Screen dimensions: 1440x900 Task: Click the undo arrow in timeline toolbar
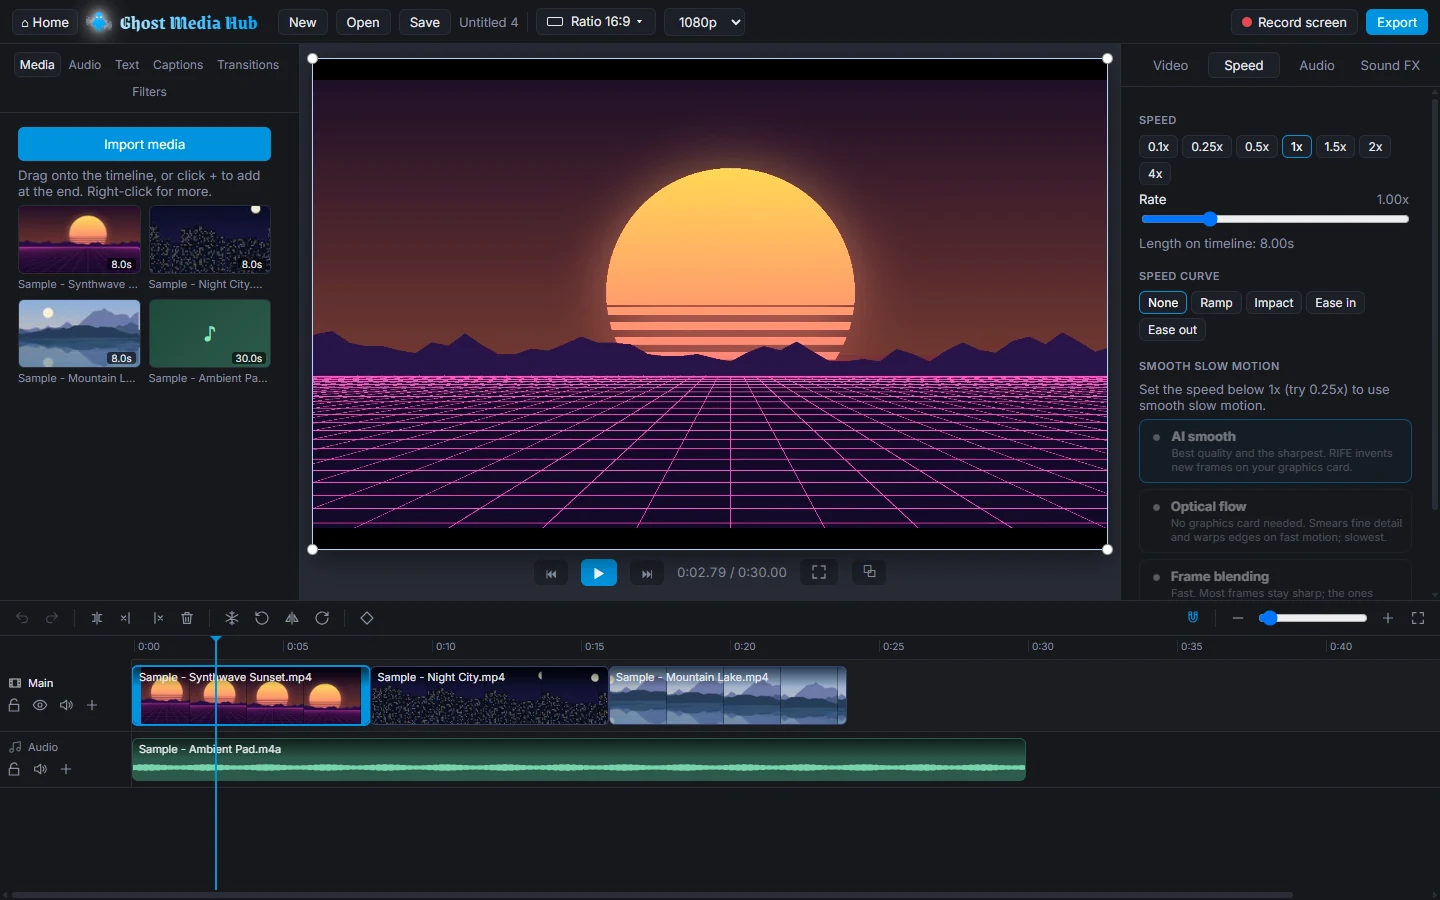22,618
